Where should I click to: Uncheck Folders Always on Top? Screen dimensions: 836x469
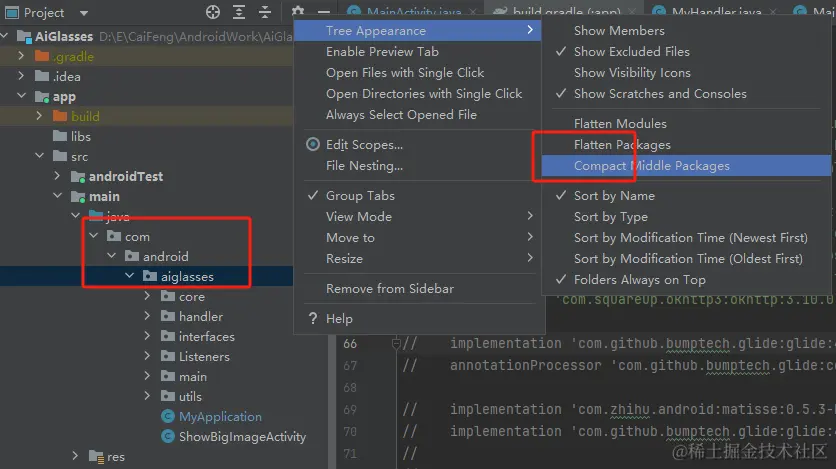[x=639, y=280]
